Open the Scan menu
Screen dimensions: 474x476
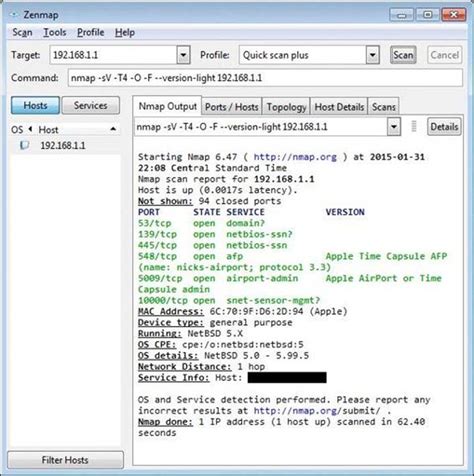pyautogui.click(x=22, y=32)
